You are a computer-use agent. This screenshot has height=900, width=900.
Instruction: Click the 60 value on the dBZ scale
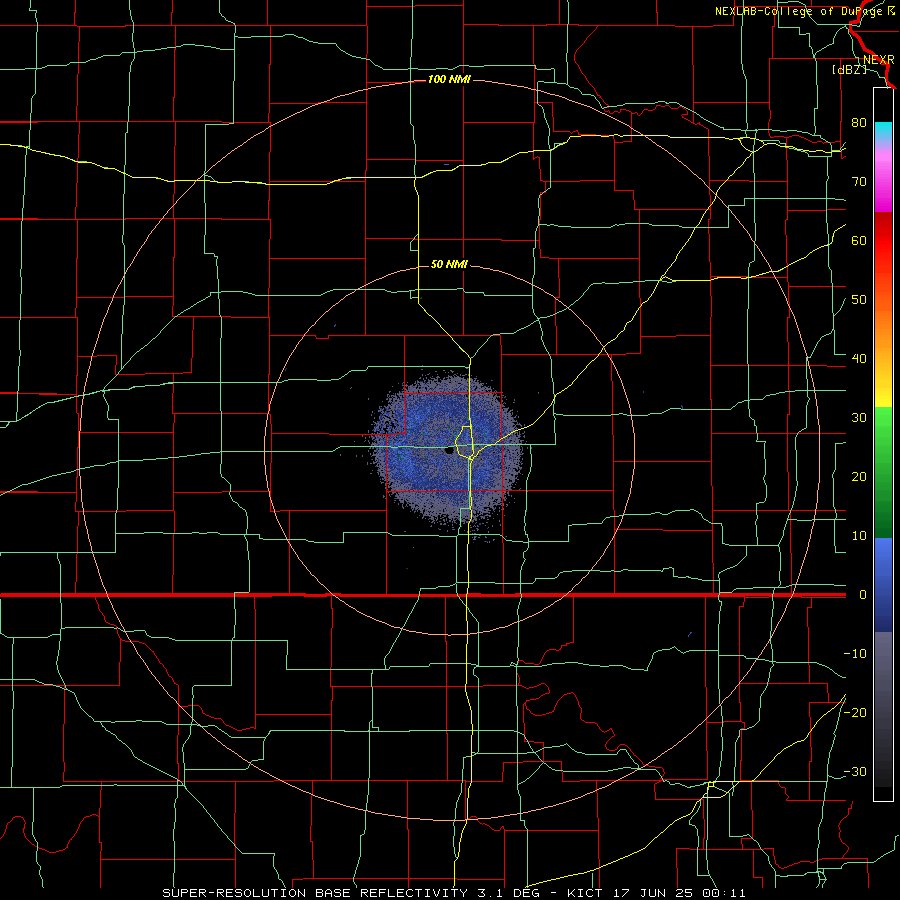(859, 240)
